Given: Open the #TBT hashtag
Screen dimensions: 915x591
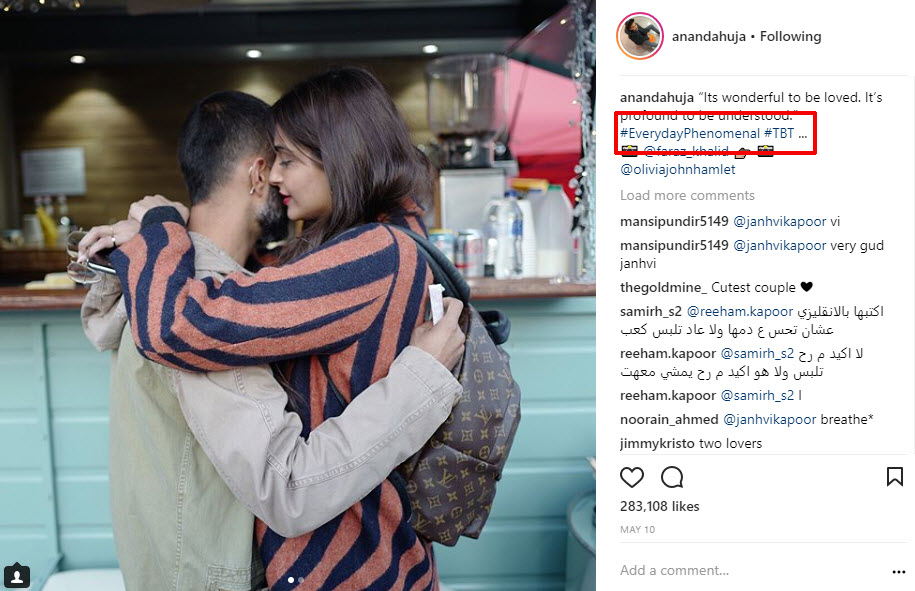Looking at the screenshot, I should pyautogui.click(x=779, y=134).
